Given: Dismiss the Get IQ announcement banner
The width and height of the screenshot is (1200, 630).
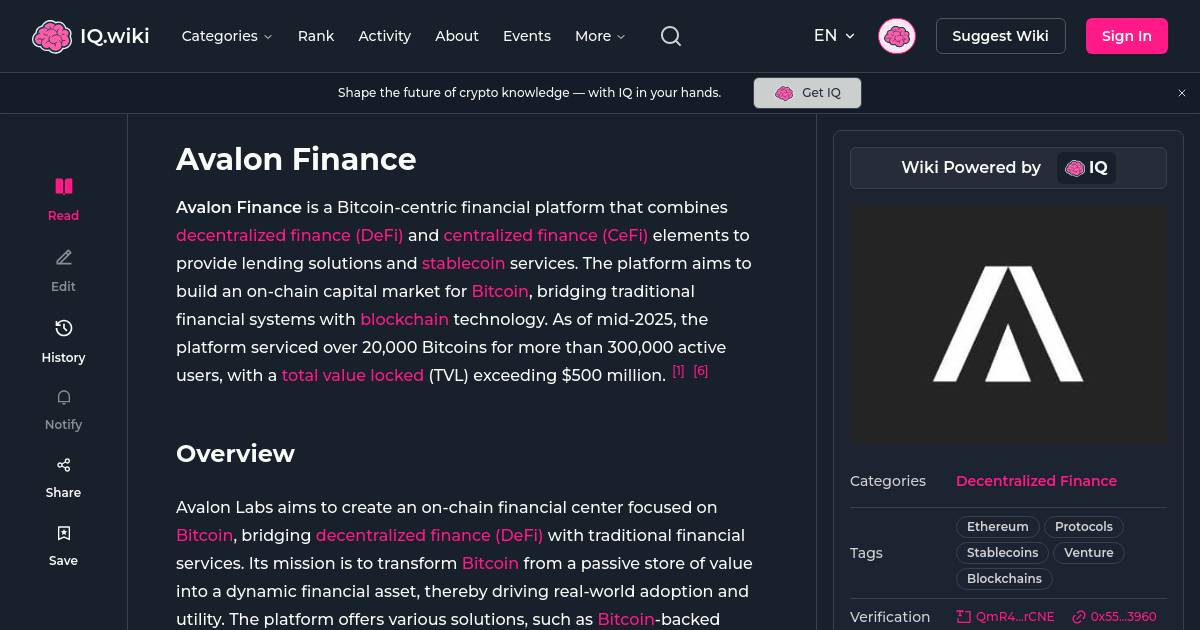Looking at the screenshot, I should 1182,92.
